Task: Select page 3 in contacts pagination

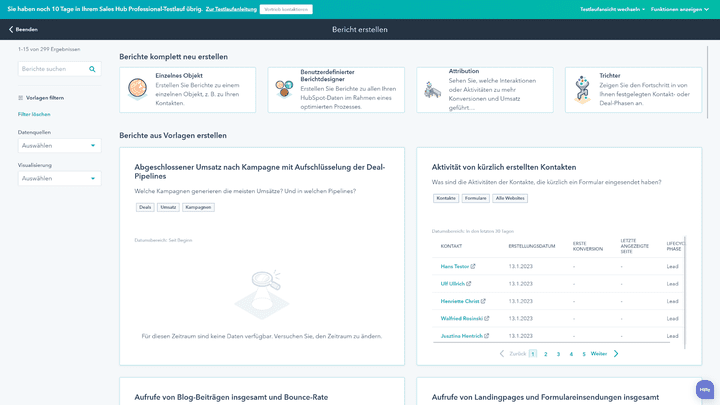Action: (x=558, y=354)
